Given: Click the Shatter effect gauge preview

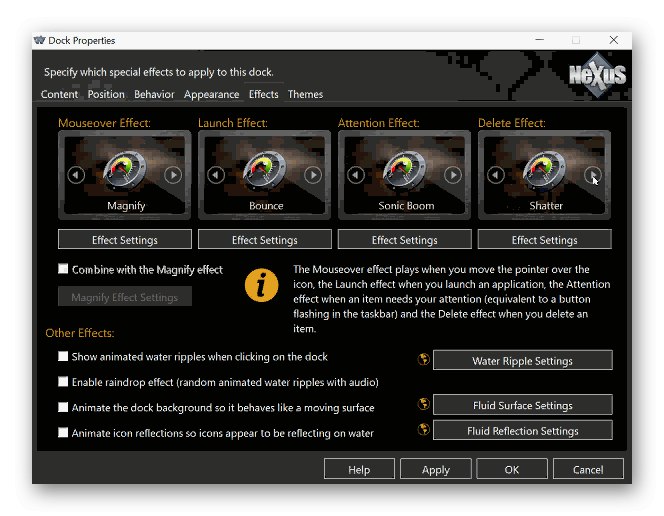Looking at the screenshot, I should 544,170.
